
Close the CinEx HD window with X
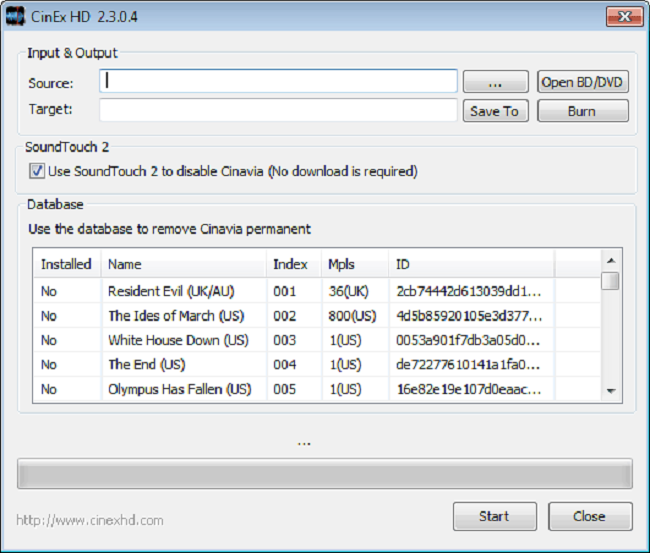click(625, 17)
